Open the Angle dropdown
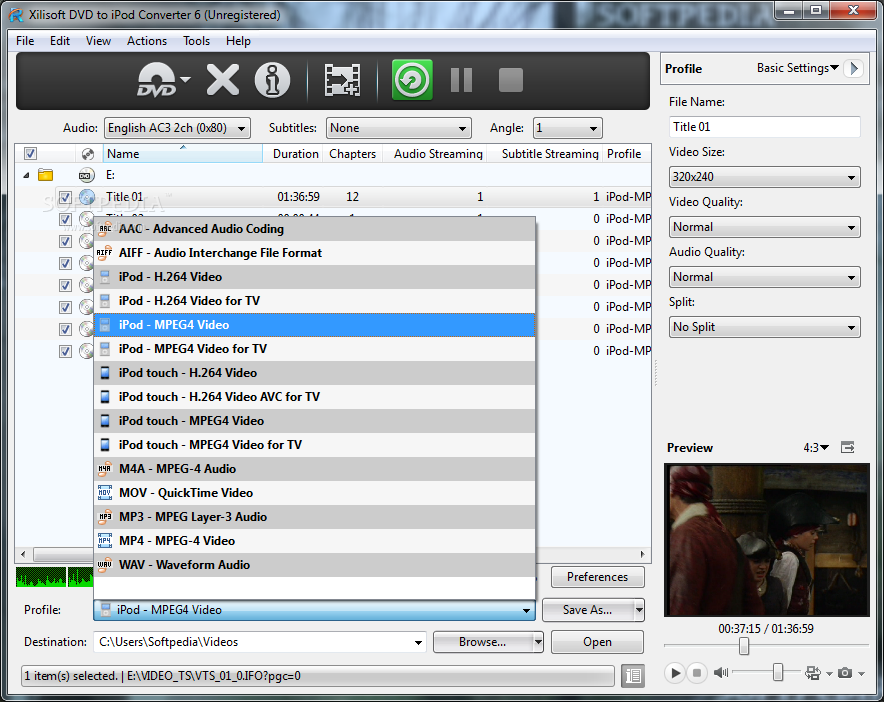 [567, 128]
